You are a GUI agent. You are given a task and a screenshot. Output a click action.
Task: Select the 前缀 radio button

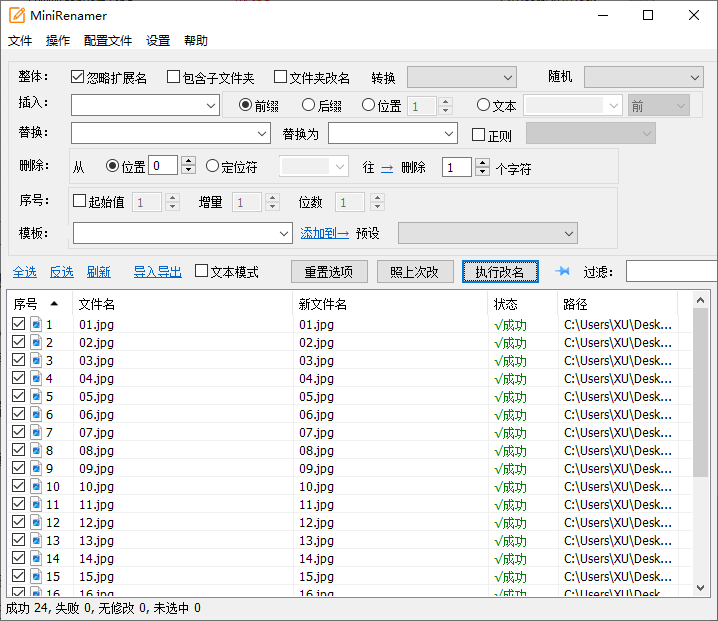click(x=245, y=105)
